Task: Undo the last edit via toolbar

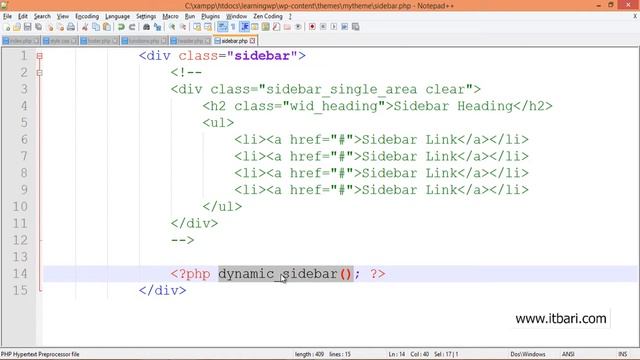Action: [121, 27]
